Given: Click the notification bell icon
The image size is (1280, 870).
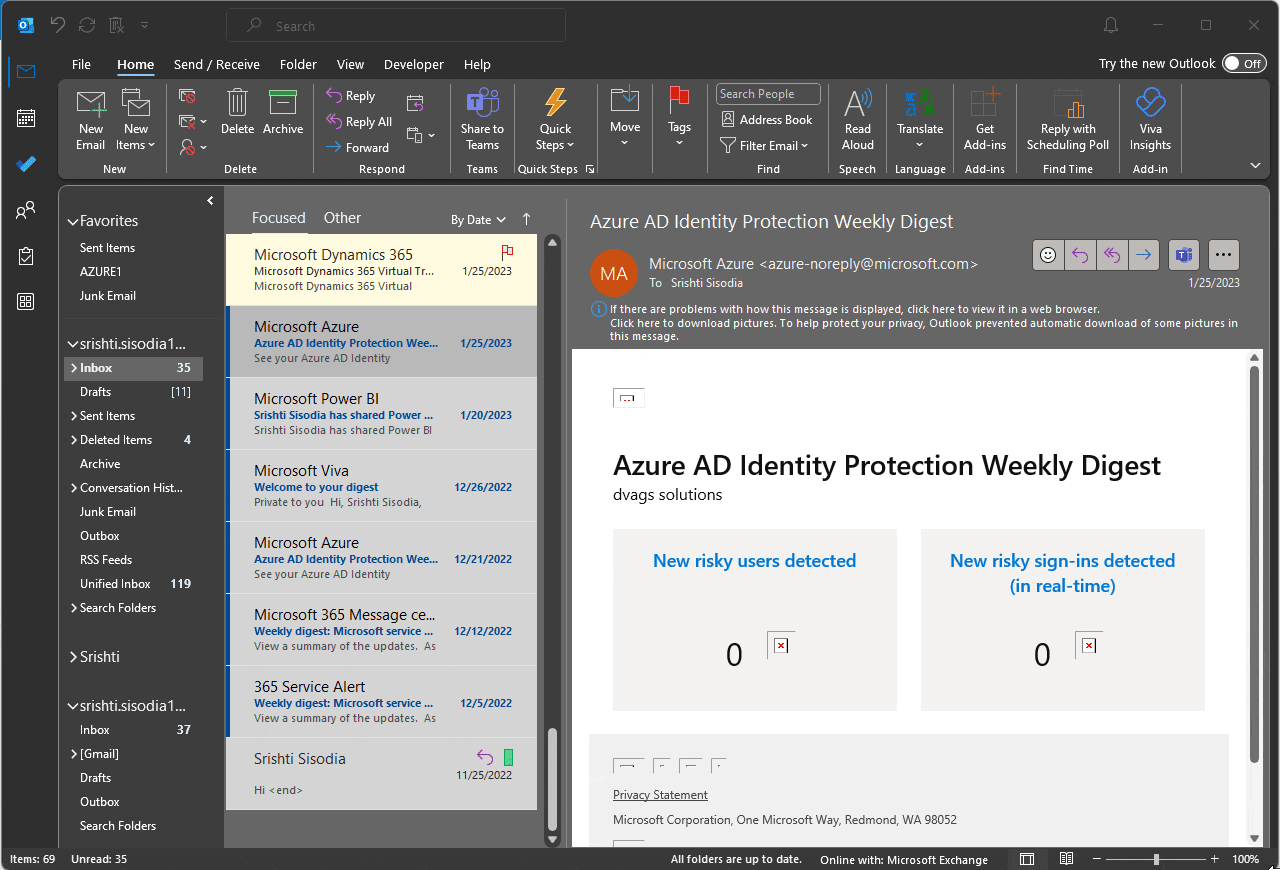Looking at the screenshot, I should [x=1111, y=25].
